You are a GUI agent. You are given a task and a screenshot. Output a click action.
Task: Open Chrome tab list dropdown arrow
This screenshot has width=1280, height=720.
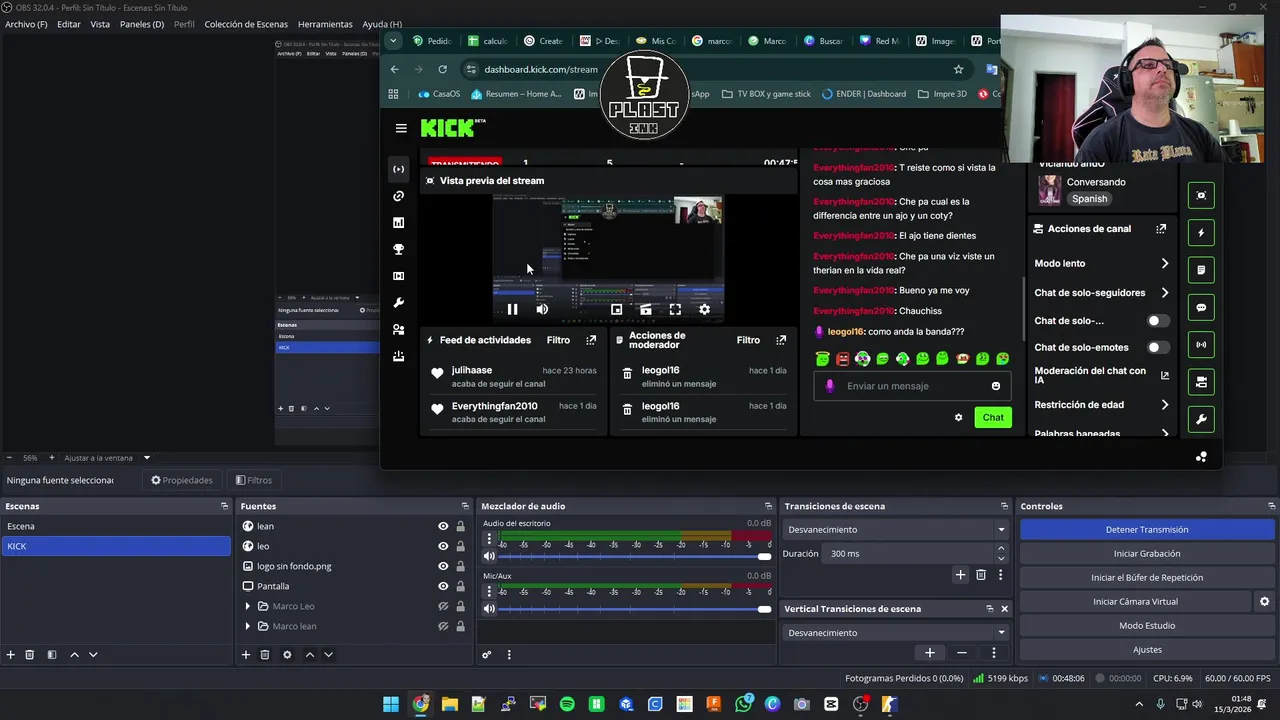tap(393, 41)
